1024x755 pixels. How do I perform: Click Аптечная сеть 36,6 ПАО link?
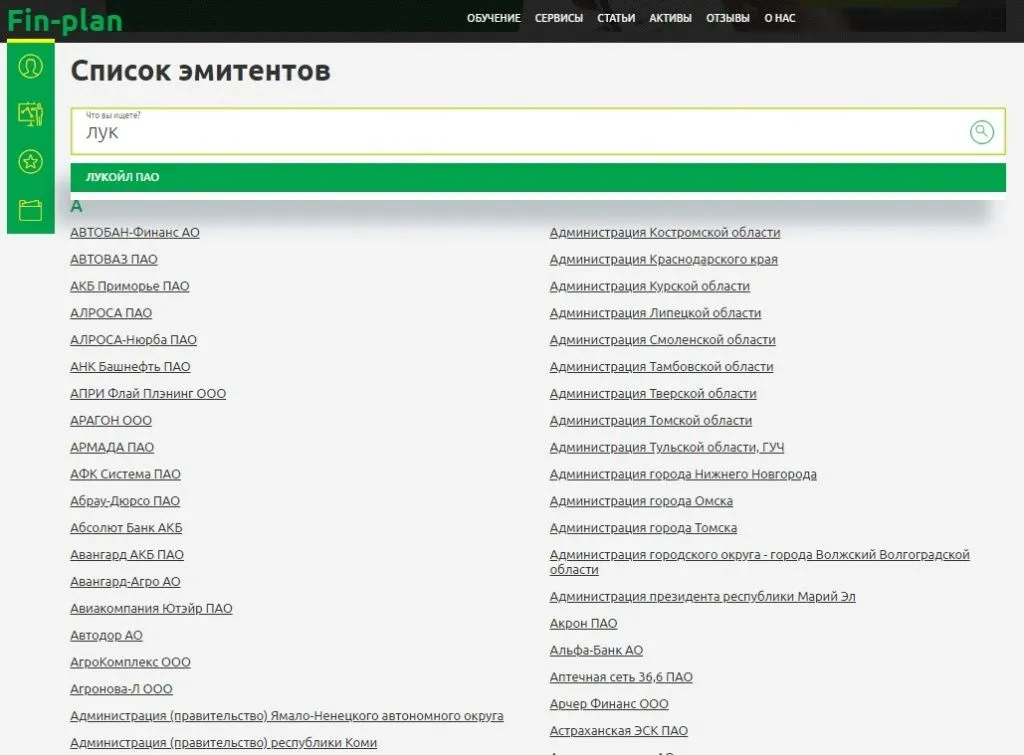pos(621,677)
